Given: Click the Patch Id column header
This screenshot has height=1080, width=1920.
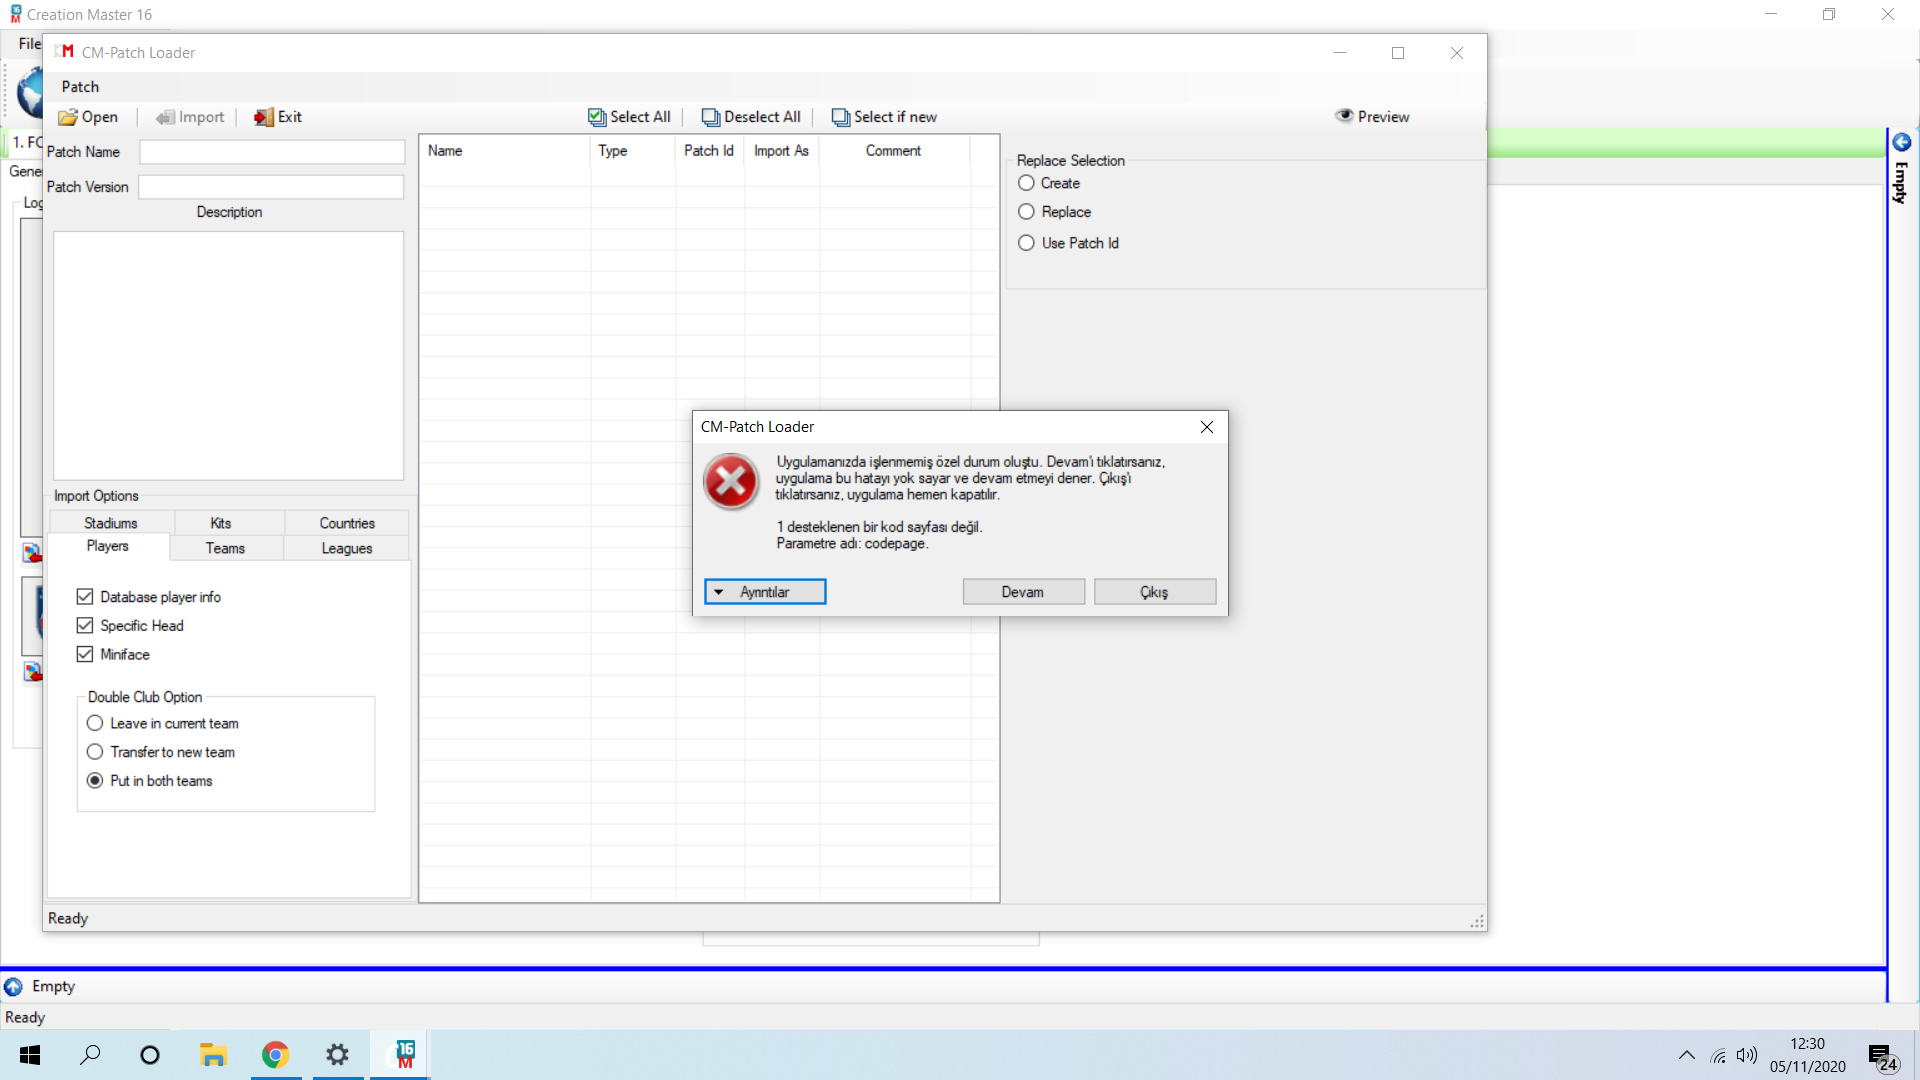Looking at the screenshot, I should coord(709,151).
